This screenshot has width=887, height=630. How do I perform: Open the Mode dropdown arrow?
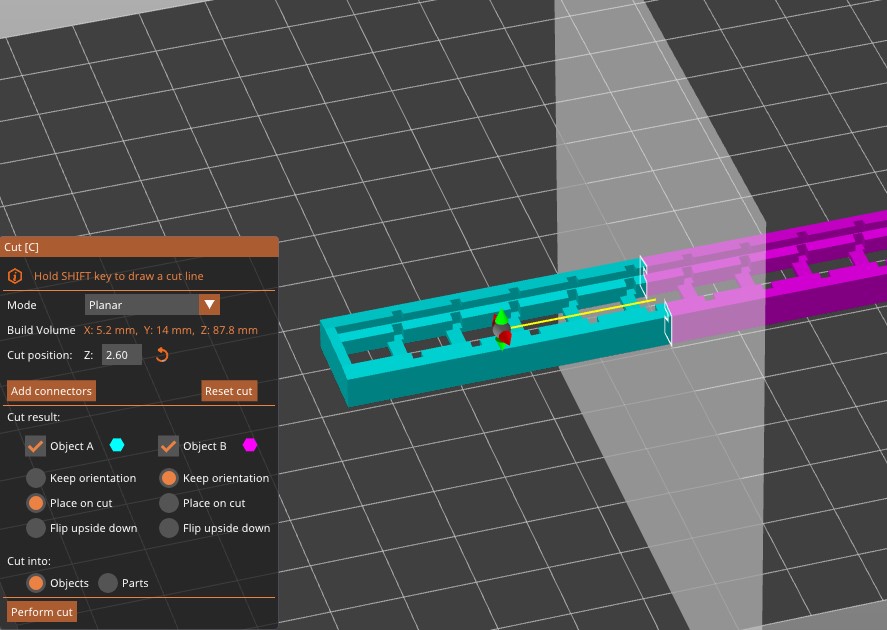(x=209, y=305)
